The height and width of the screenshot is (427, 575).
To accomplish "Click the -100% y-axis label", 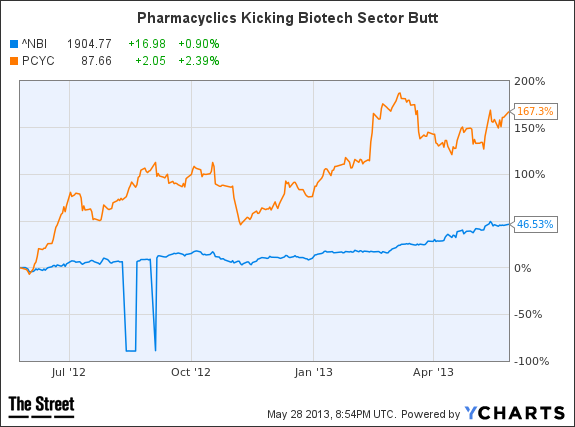I will (532, 361).
